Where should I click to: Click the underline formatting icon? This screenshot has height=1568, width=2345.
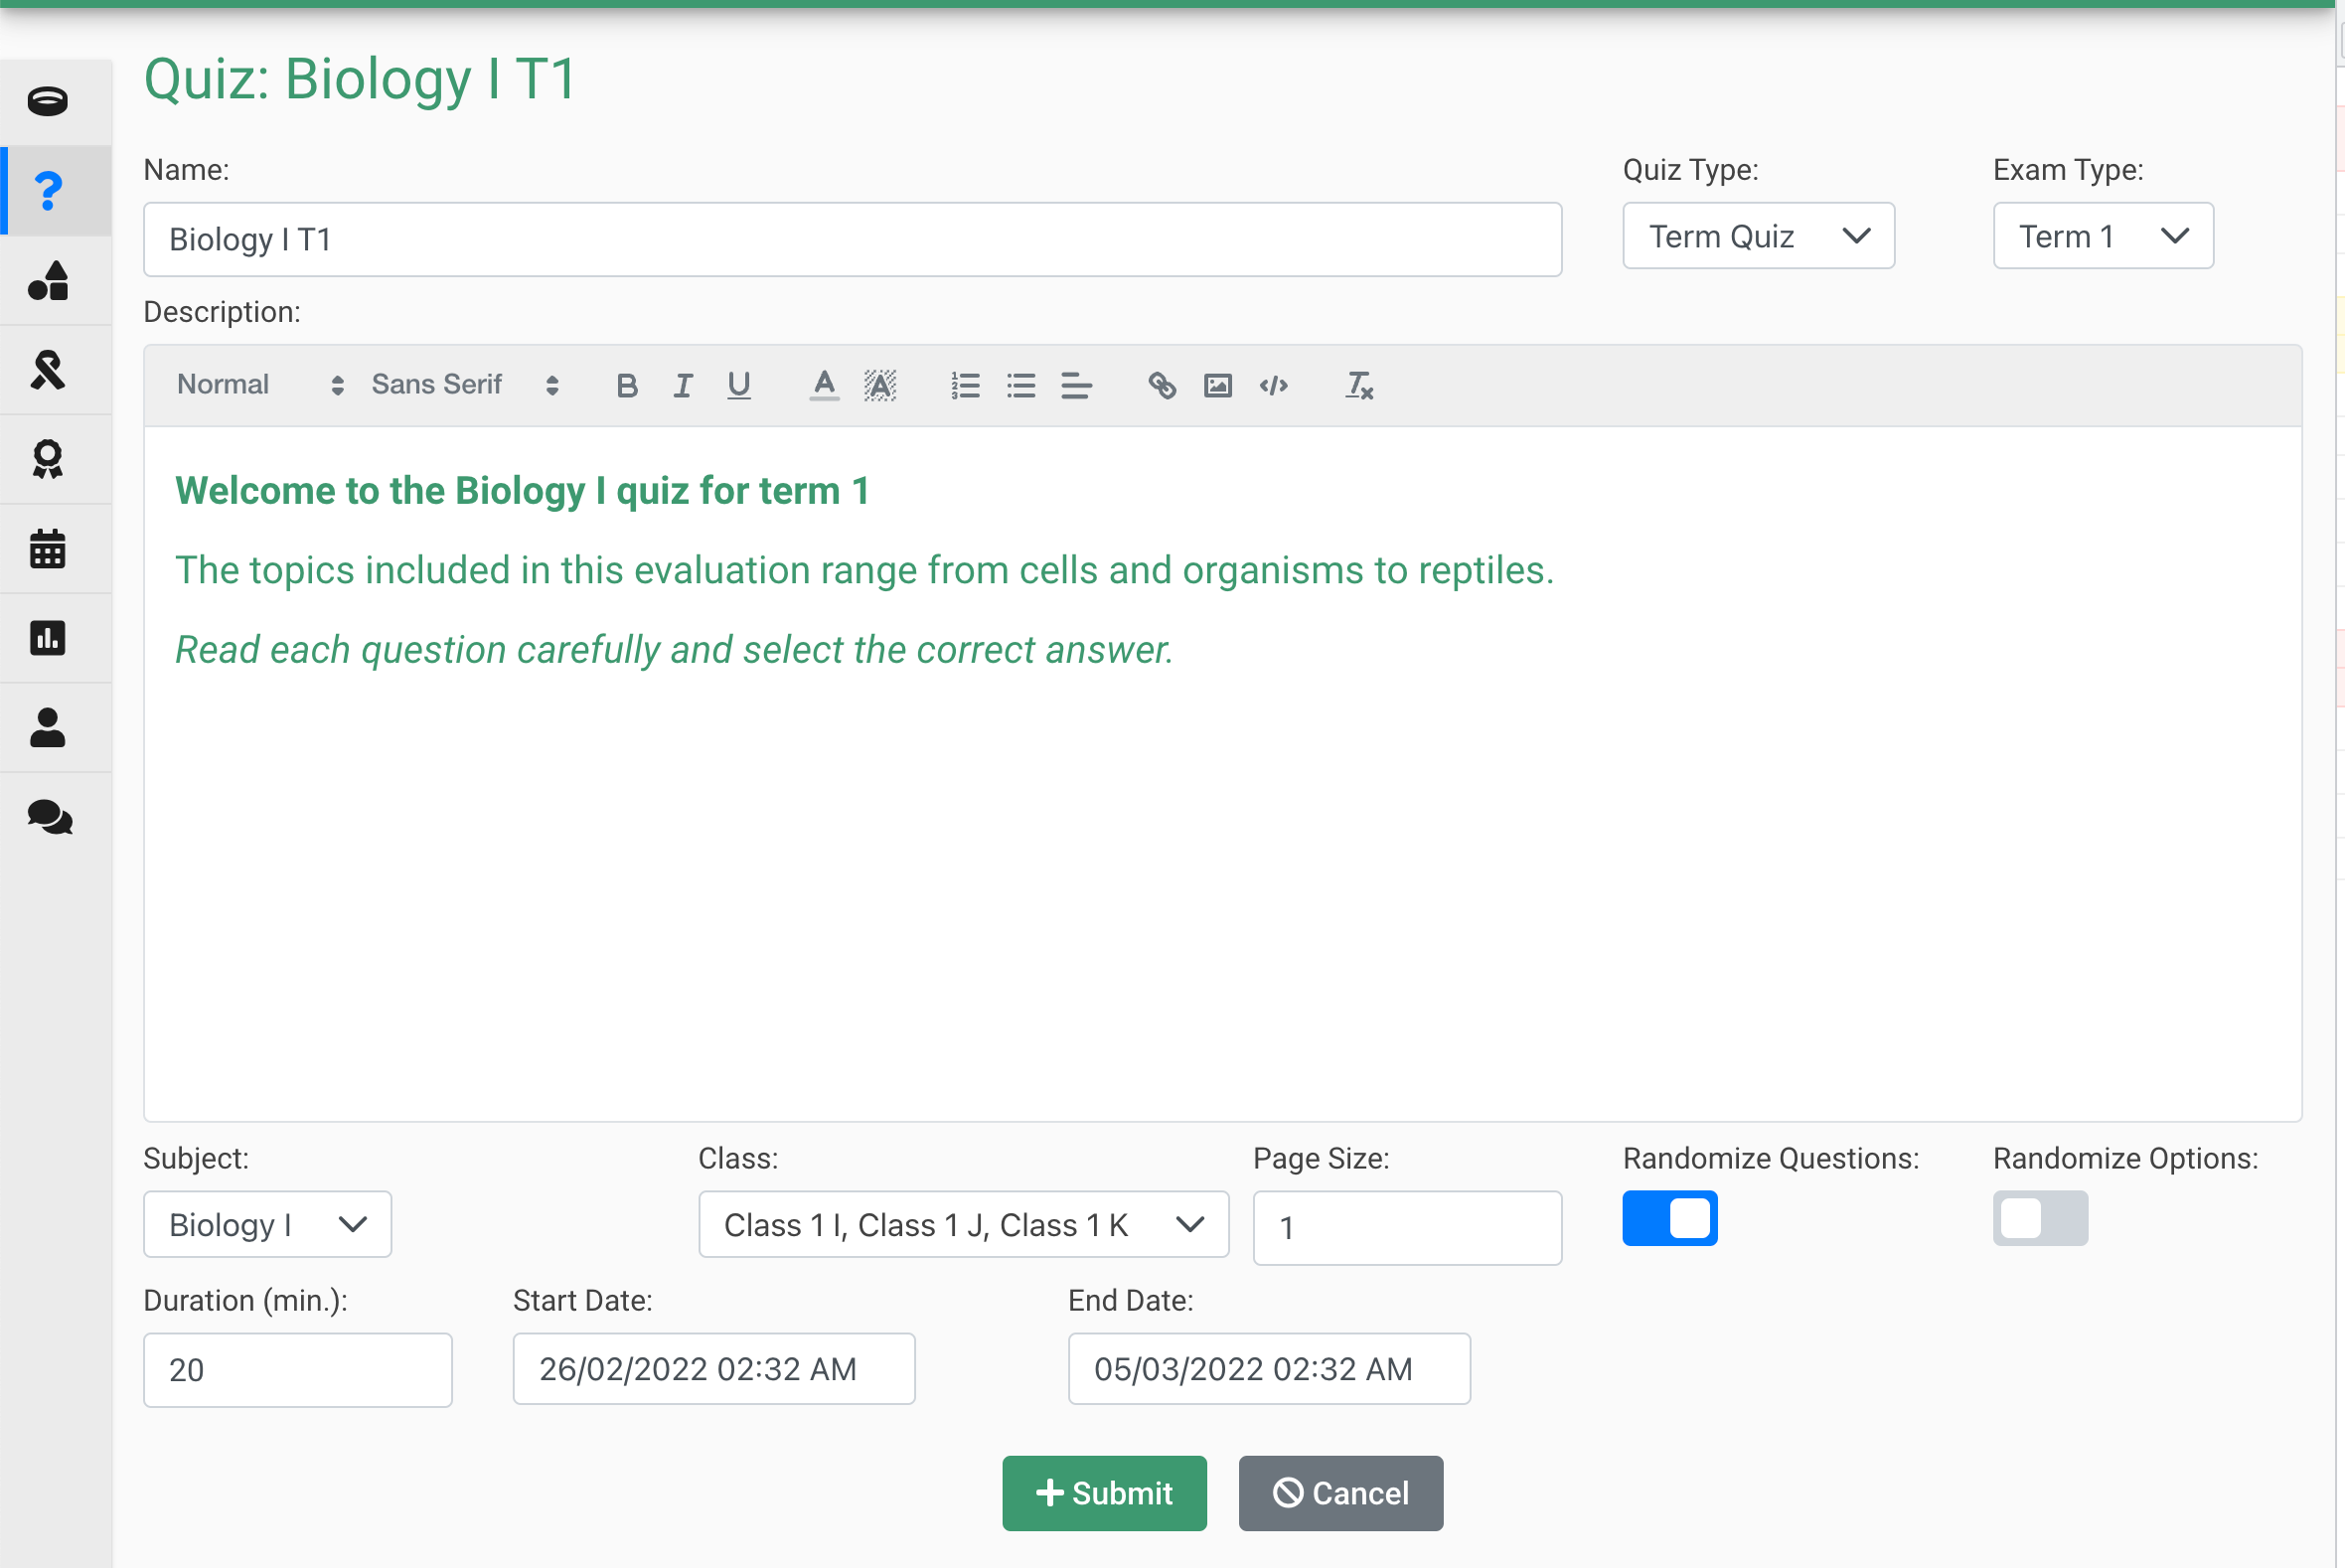click(739, 385)
